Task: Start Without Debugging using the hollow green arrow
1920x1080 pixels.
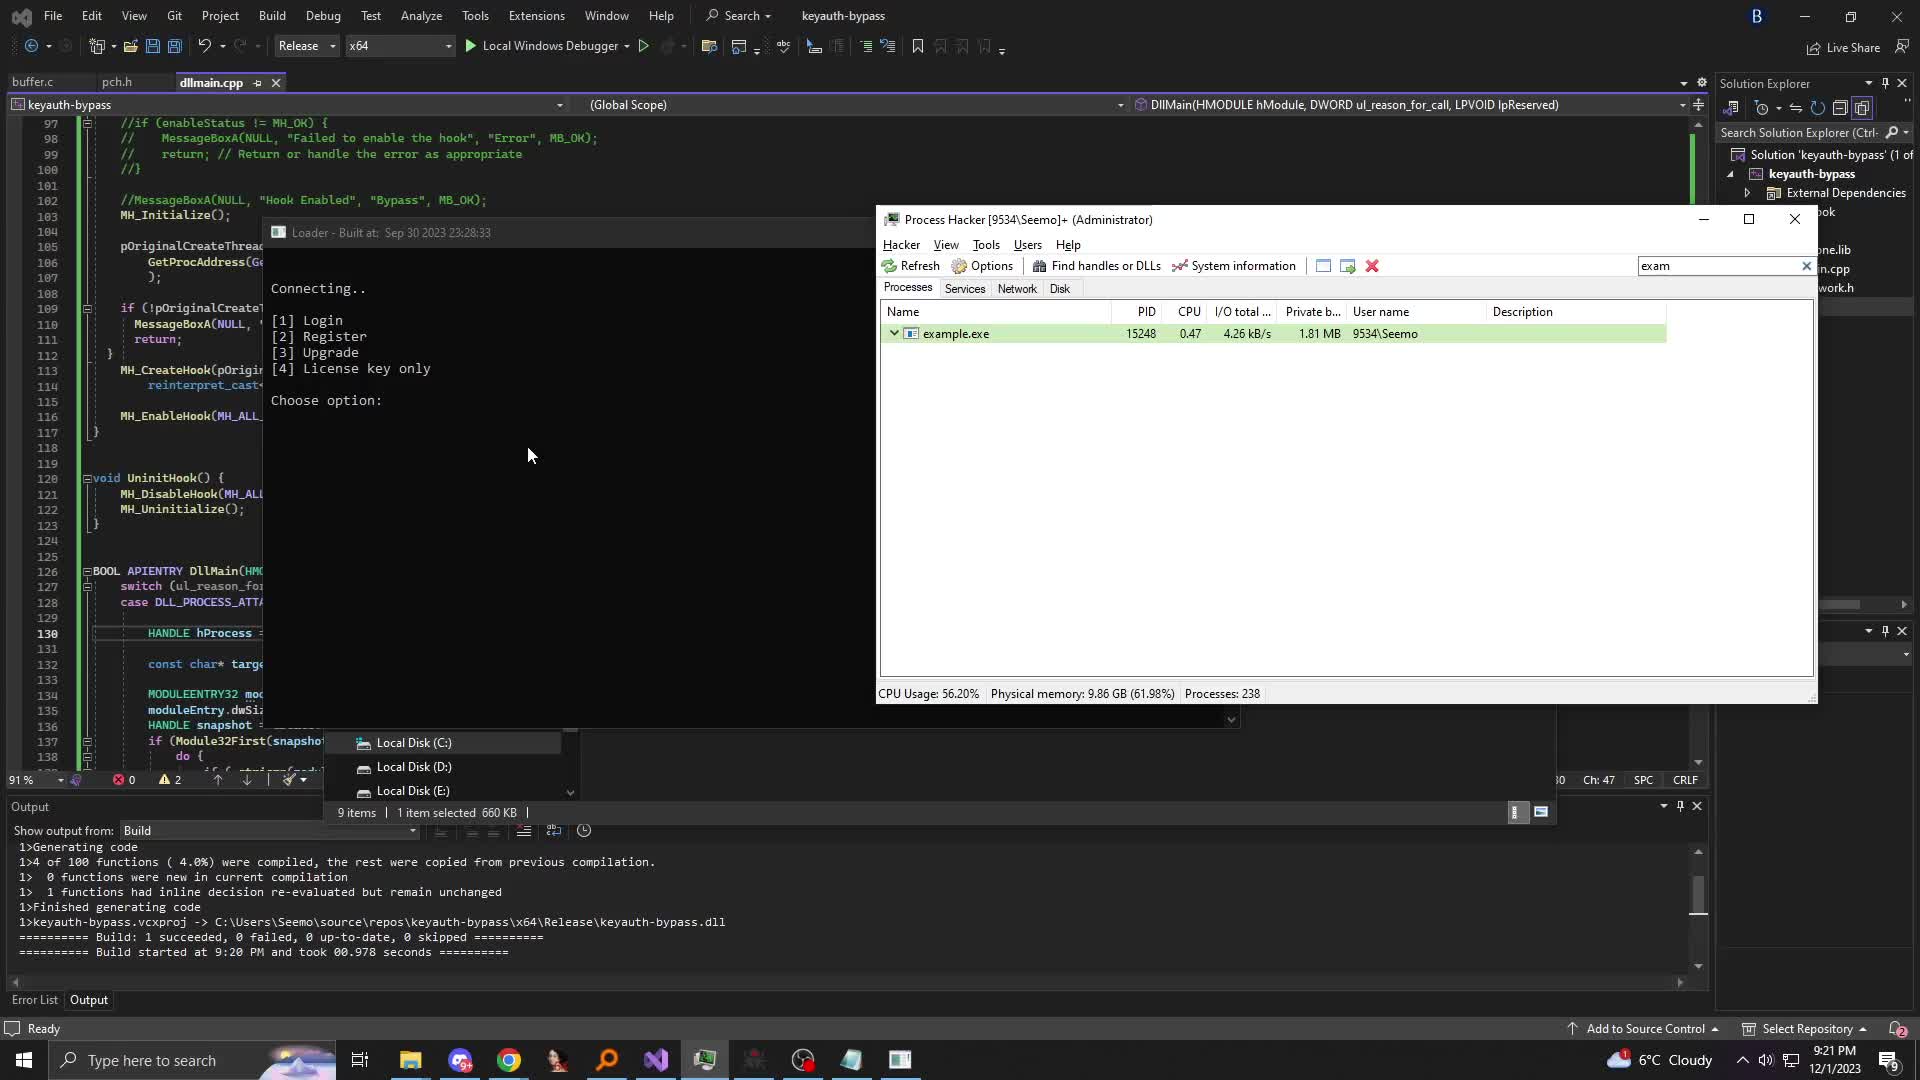Action: [644, 46]
